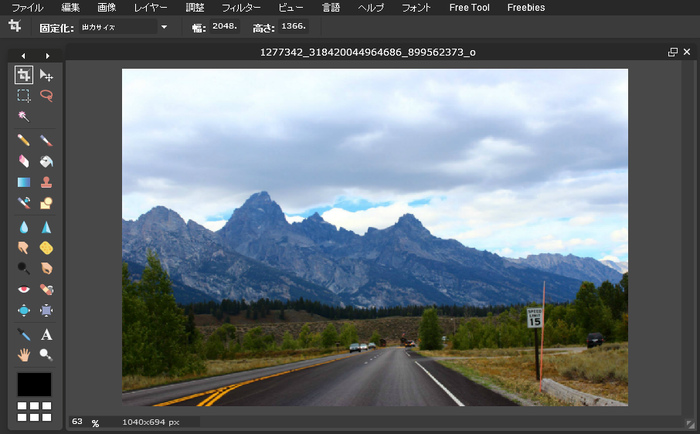Select the Spot Heal bandage tool
The width and height of the screenshot is (700, 434).
coord(46,289)
